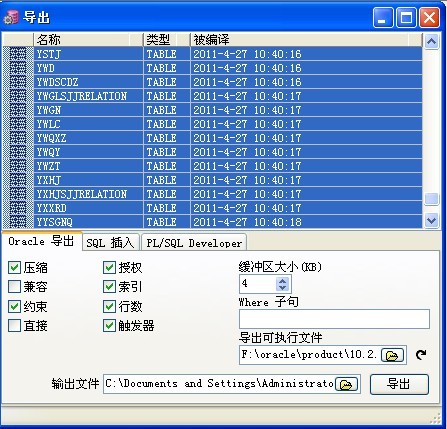Viewport: 447px width, 429px height.
Task: Select the table icon beside YWGN row
Action: click(x=18, y=110)
